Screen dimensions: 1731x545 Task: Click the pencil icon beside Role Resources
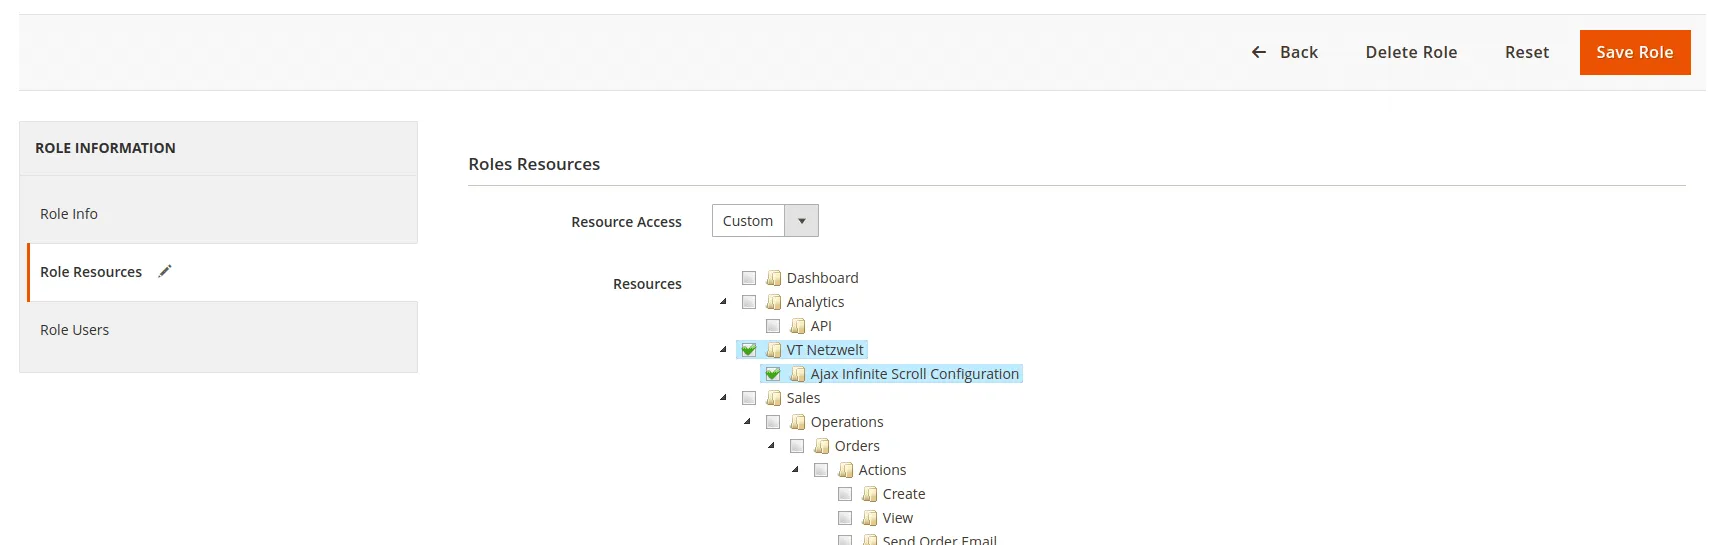click(x=165, y=271)
